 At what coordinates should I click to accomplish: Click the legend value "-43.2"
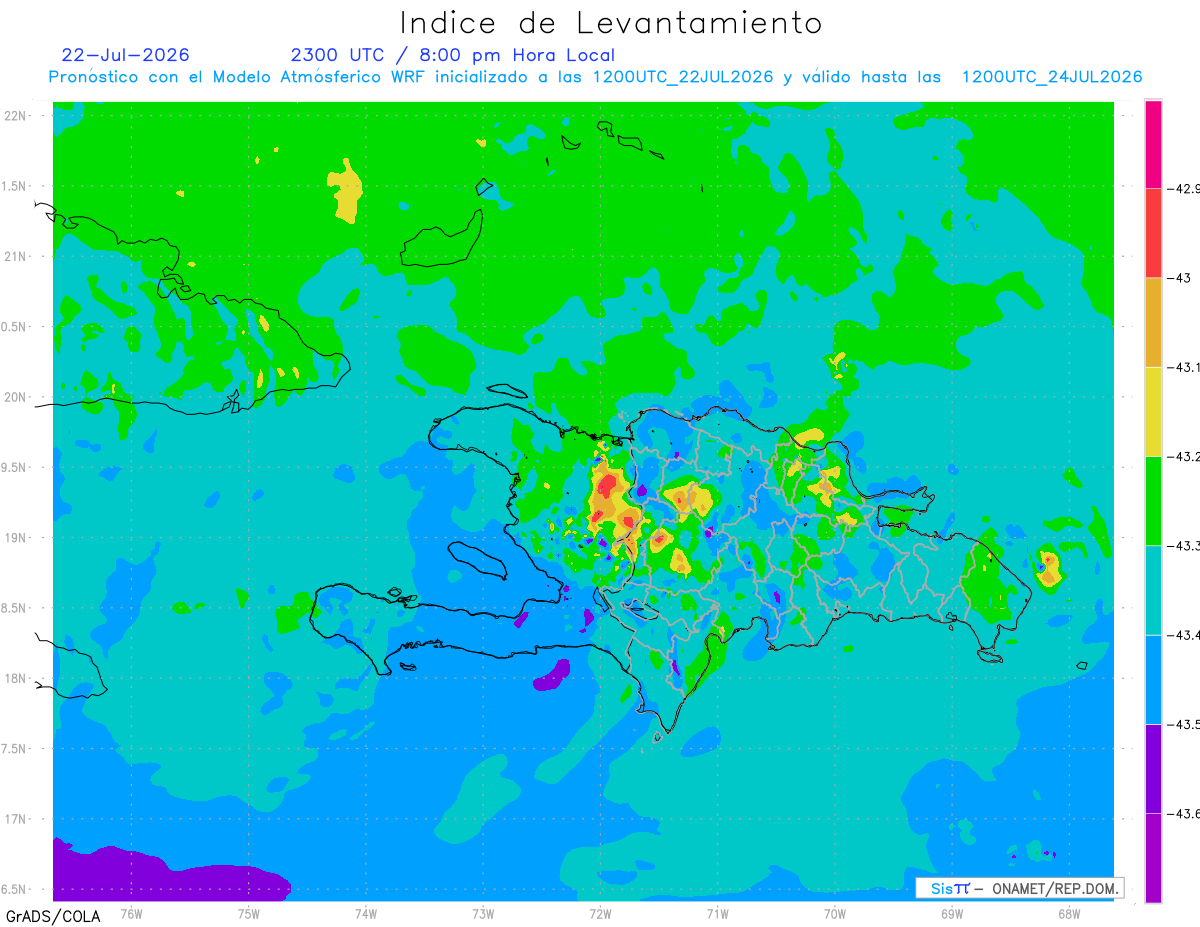(1184, 456)
